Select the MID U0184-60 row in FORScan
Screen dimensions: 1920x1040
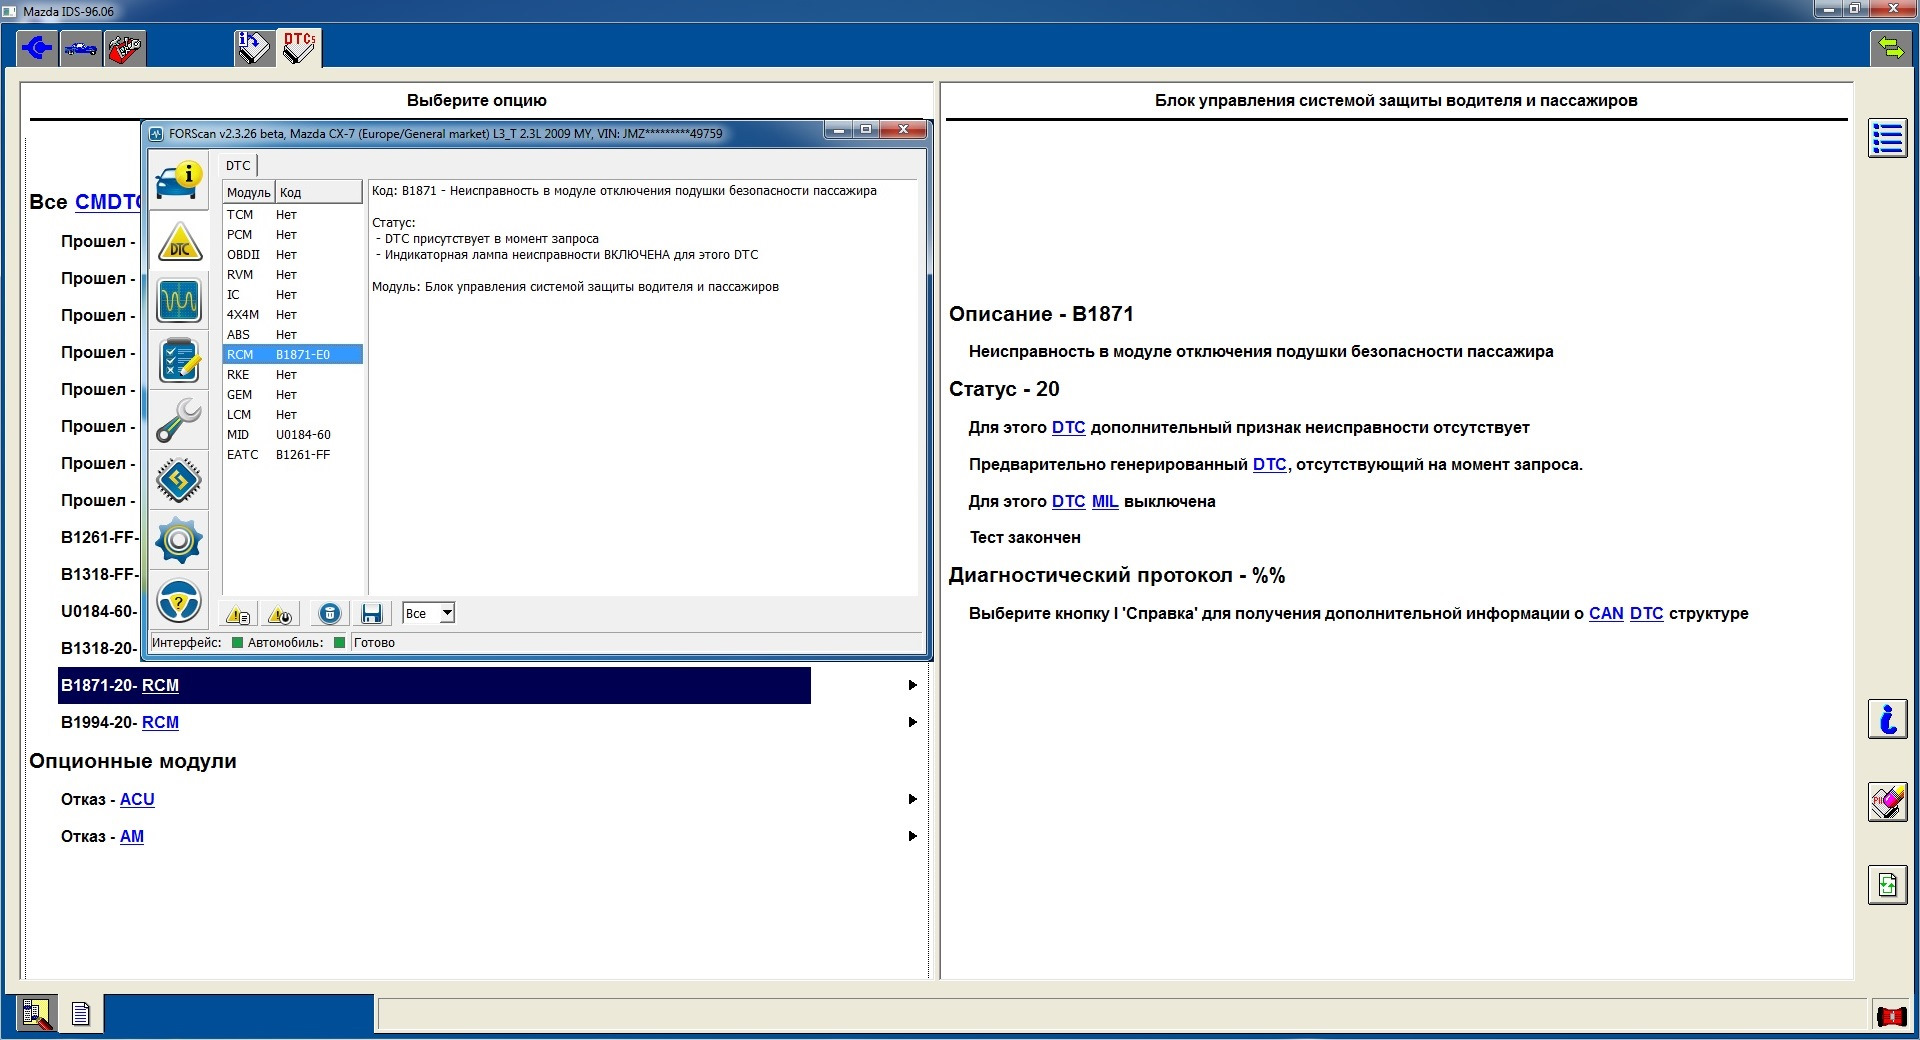(292, 435)
